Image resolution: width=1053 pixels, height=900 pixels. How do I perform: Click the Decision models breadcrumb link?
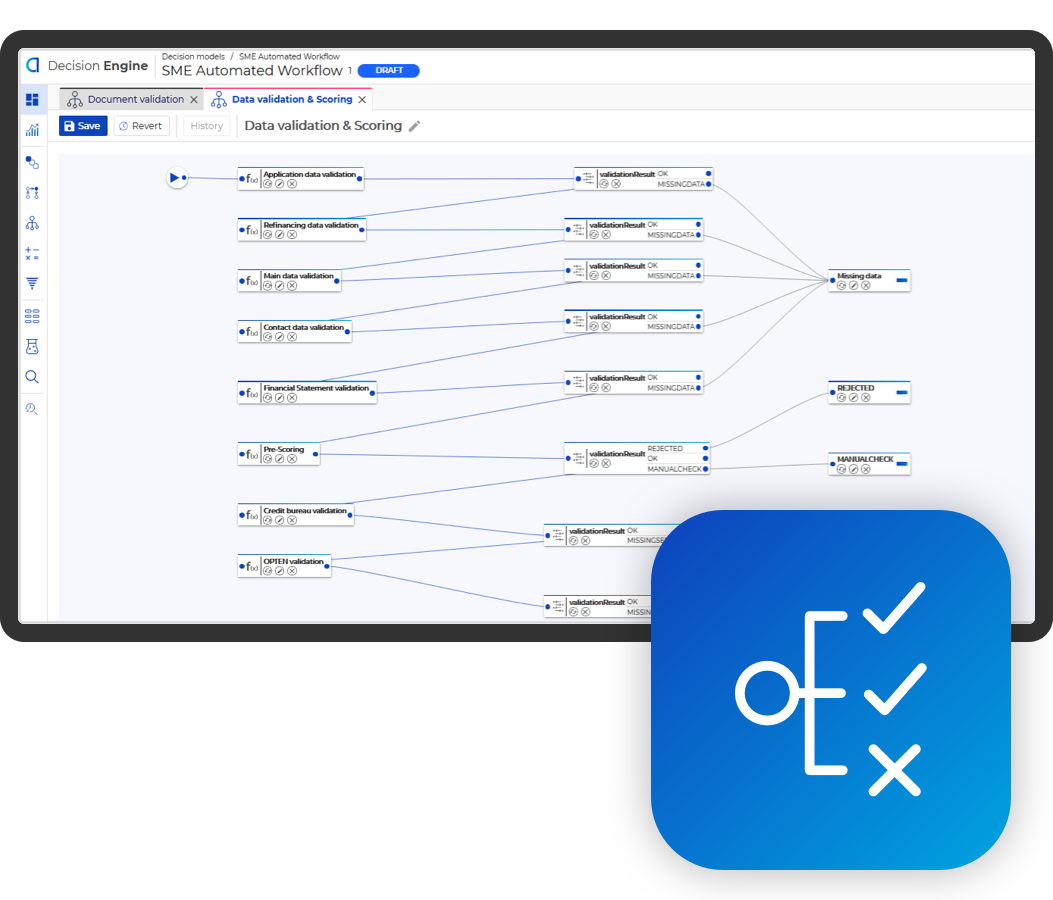click(193, 57)
